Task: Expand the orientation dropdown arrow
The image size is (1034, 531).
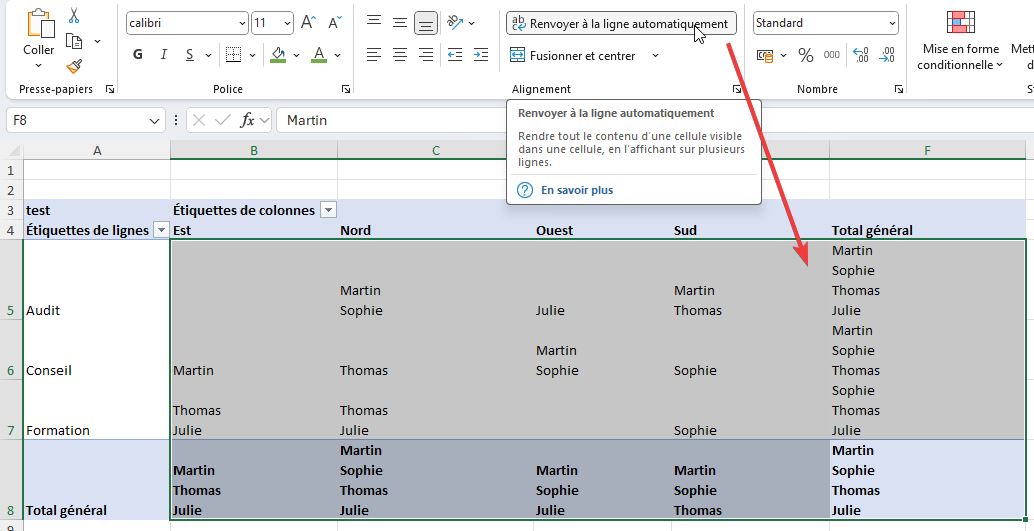Action: pyautogui.click(x=471, y=23)
